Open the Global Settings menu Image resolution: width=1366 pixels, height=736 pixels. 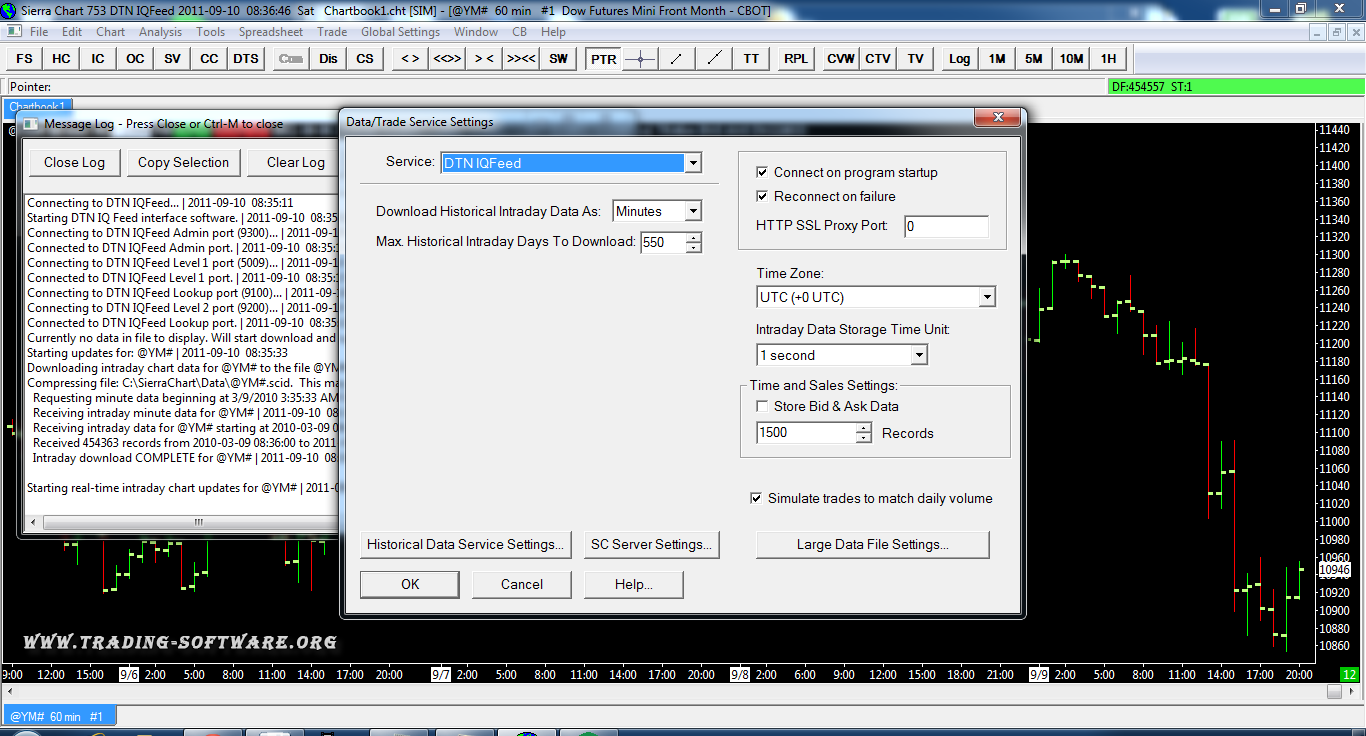pyautogui.click(x=400, y=32)
